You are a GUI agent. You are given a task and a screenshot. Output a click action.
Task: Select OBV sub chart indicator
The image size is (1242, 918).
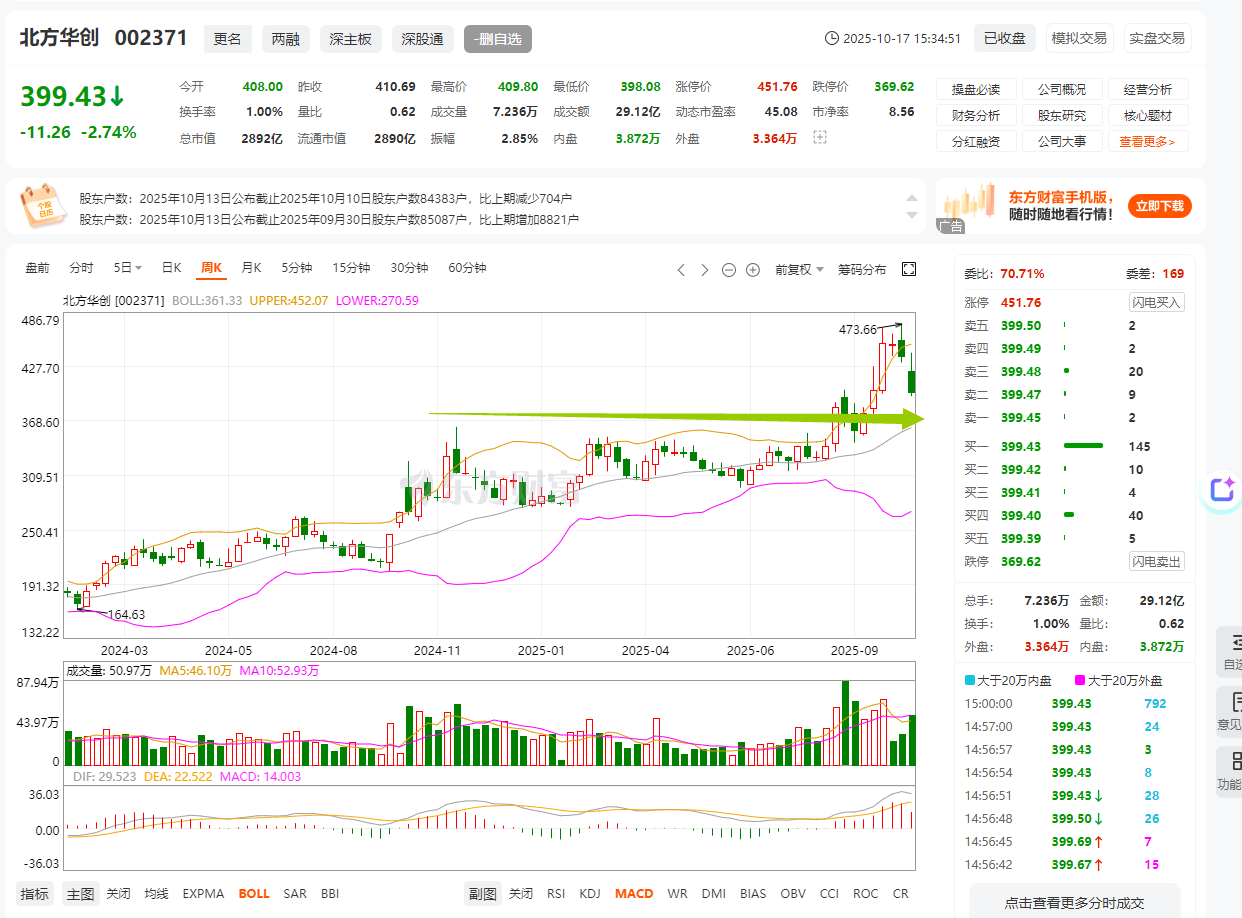point(793,893)
